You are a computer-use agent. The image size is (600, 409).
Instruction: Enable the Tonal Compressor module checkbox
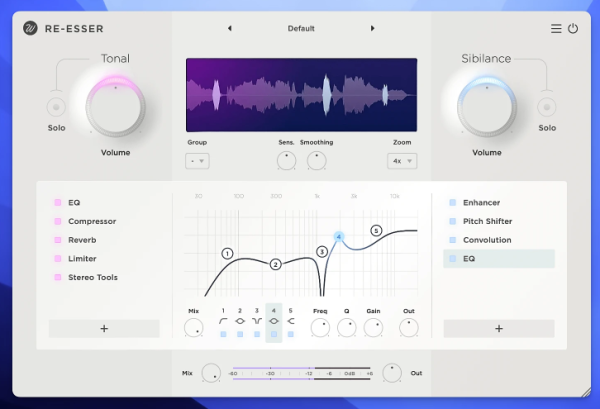click(x=58, y=221)
